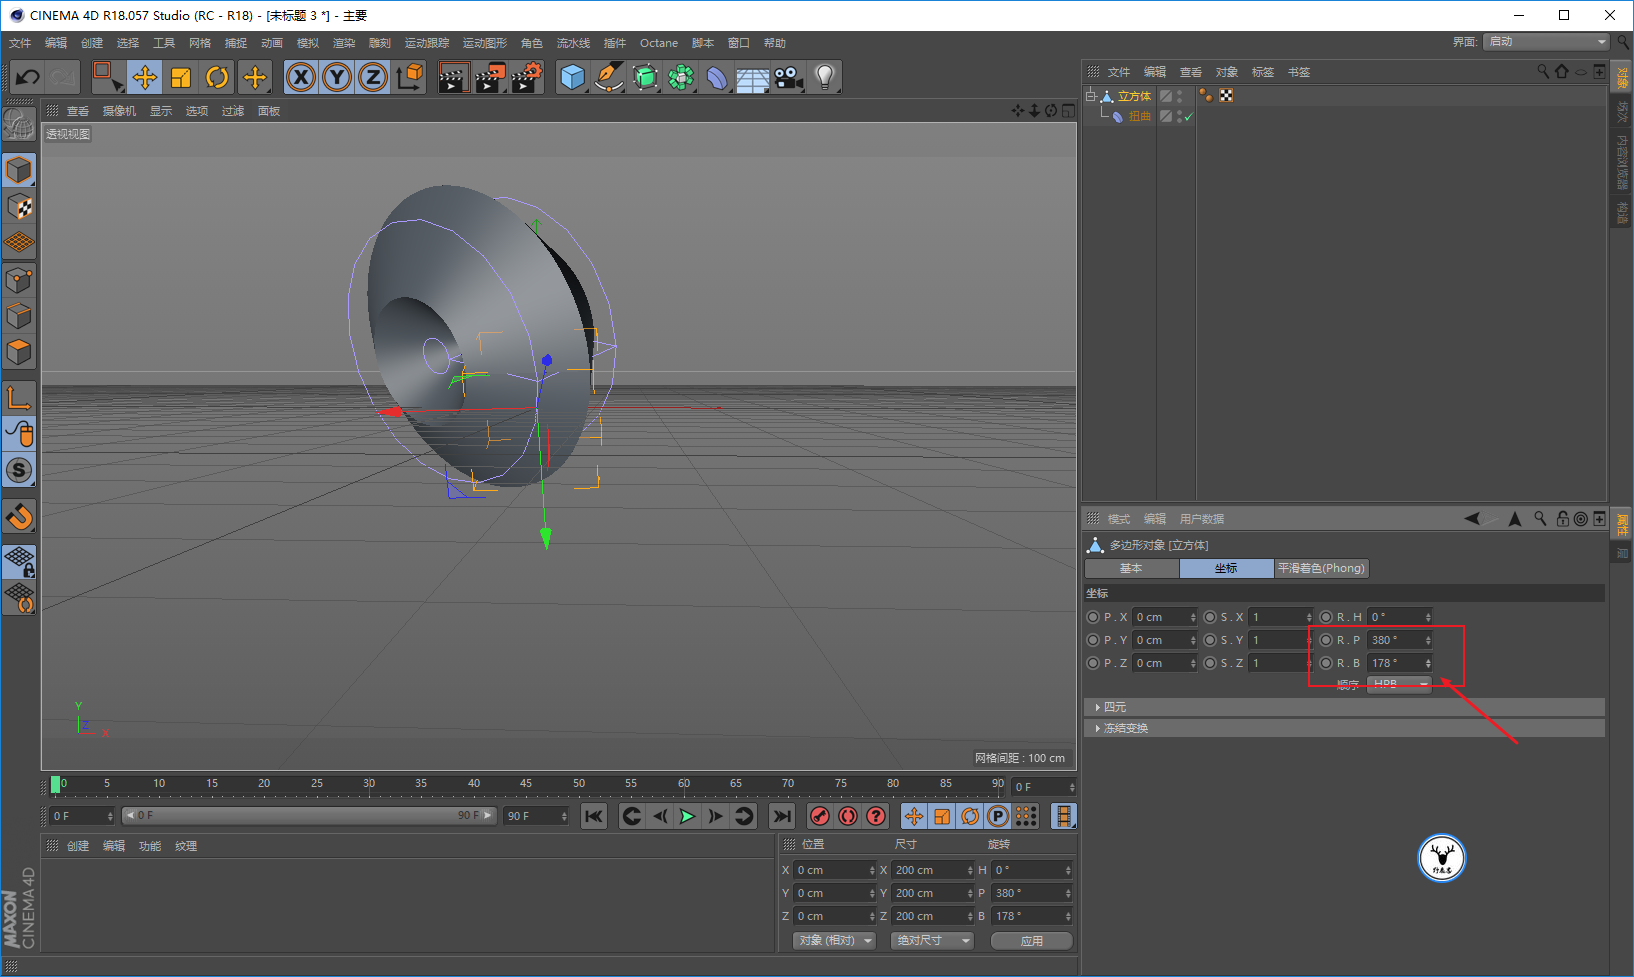
Task: Switch to 平滑着色(Phong) tab
Action: point(1321,568)
